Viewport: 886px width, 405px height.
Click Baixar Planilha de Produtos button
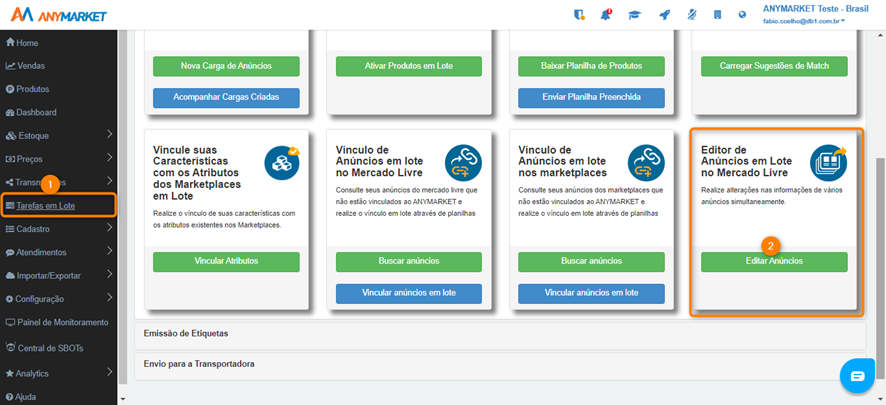coord(591,66)
